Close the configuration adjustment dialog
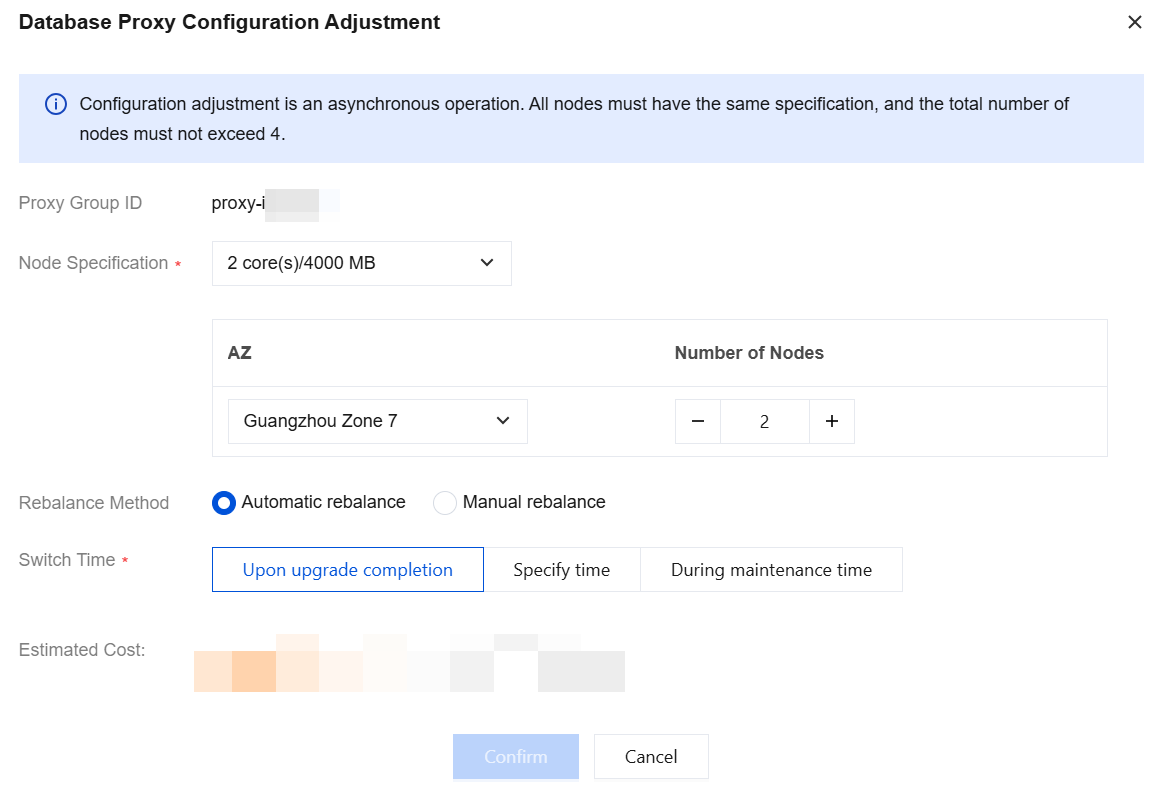Screen dimensions: 1161x796 point(1134,22)
